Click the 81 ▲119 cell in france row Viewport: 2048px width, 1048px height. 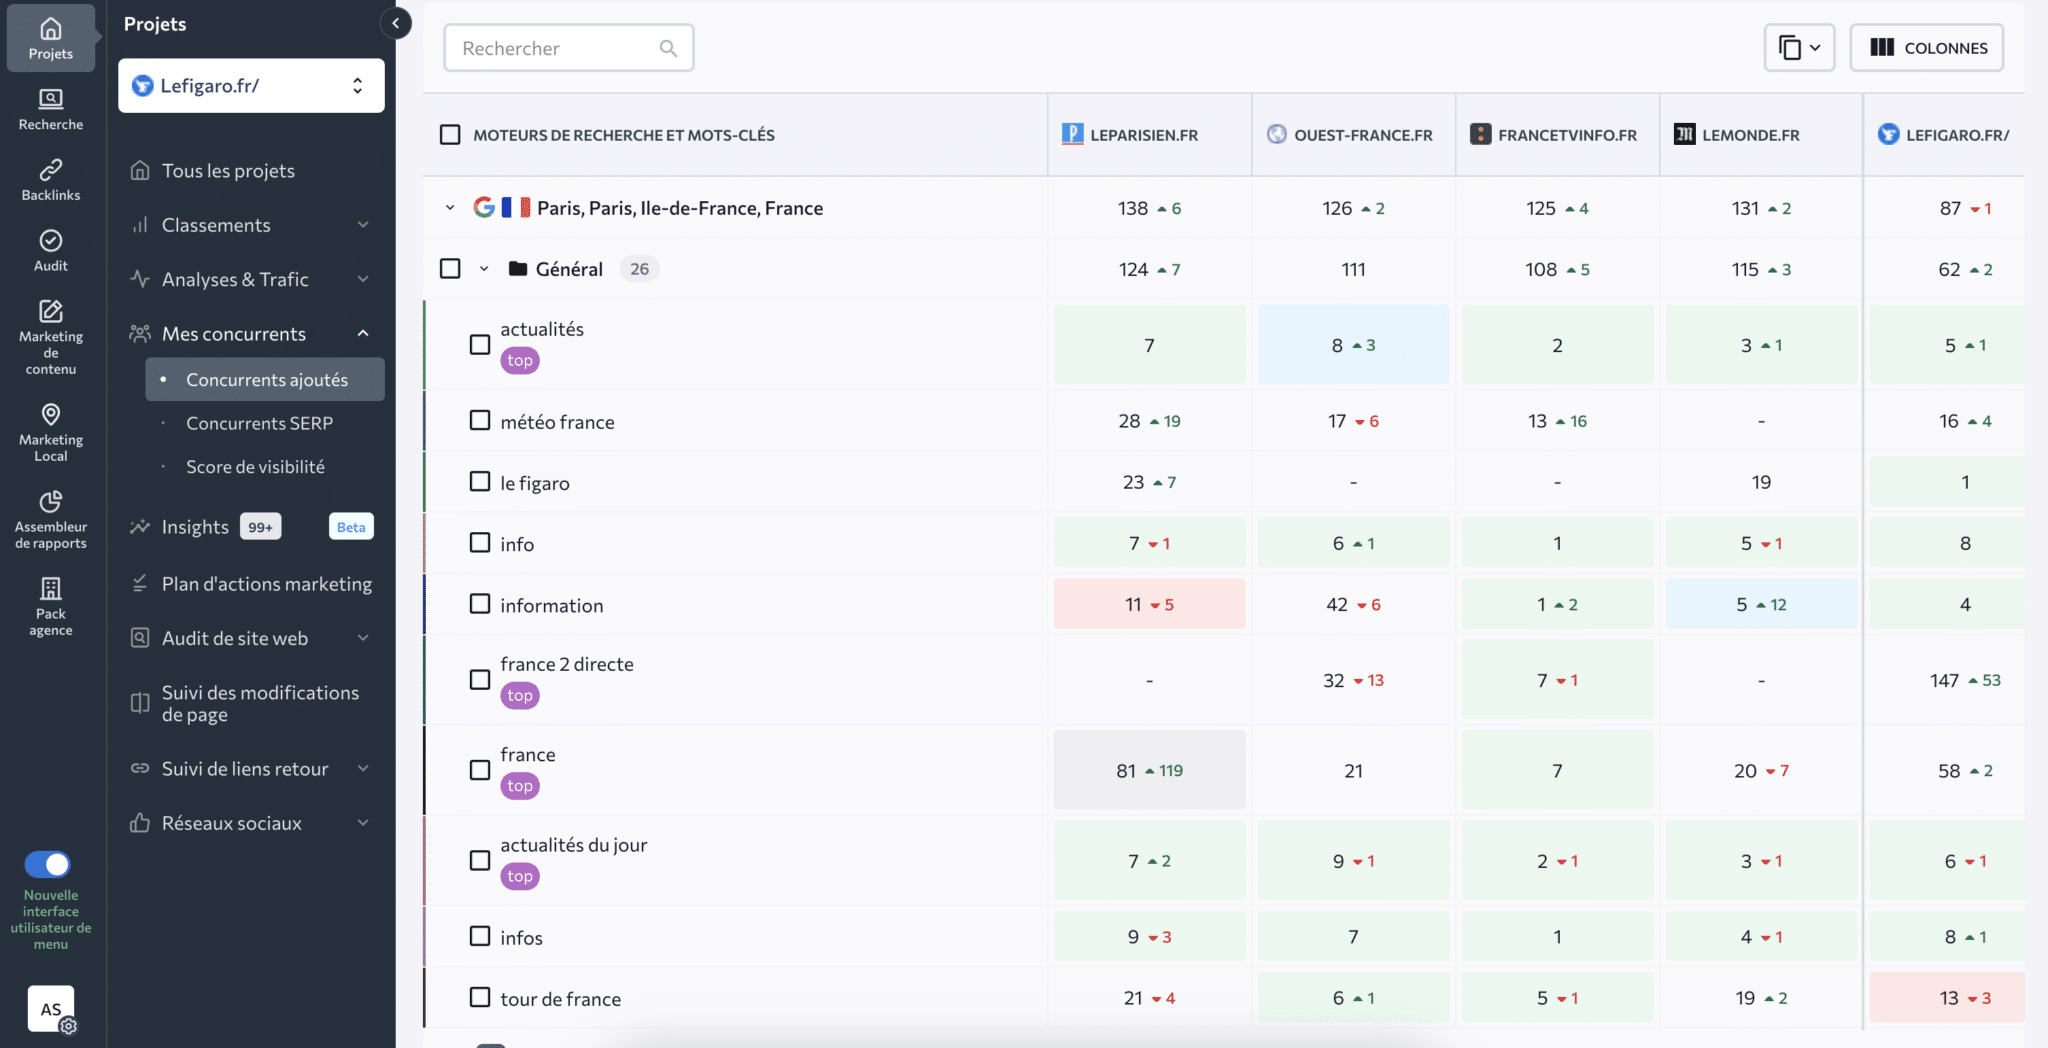[x=1149, y=770]
